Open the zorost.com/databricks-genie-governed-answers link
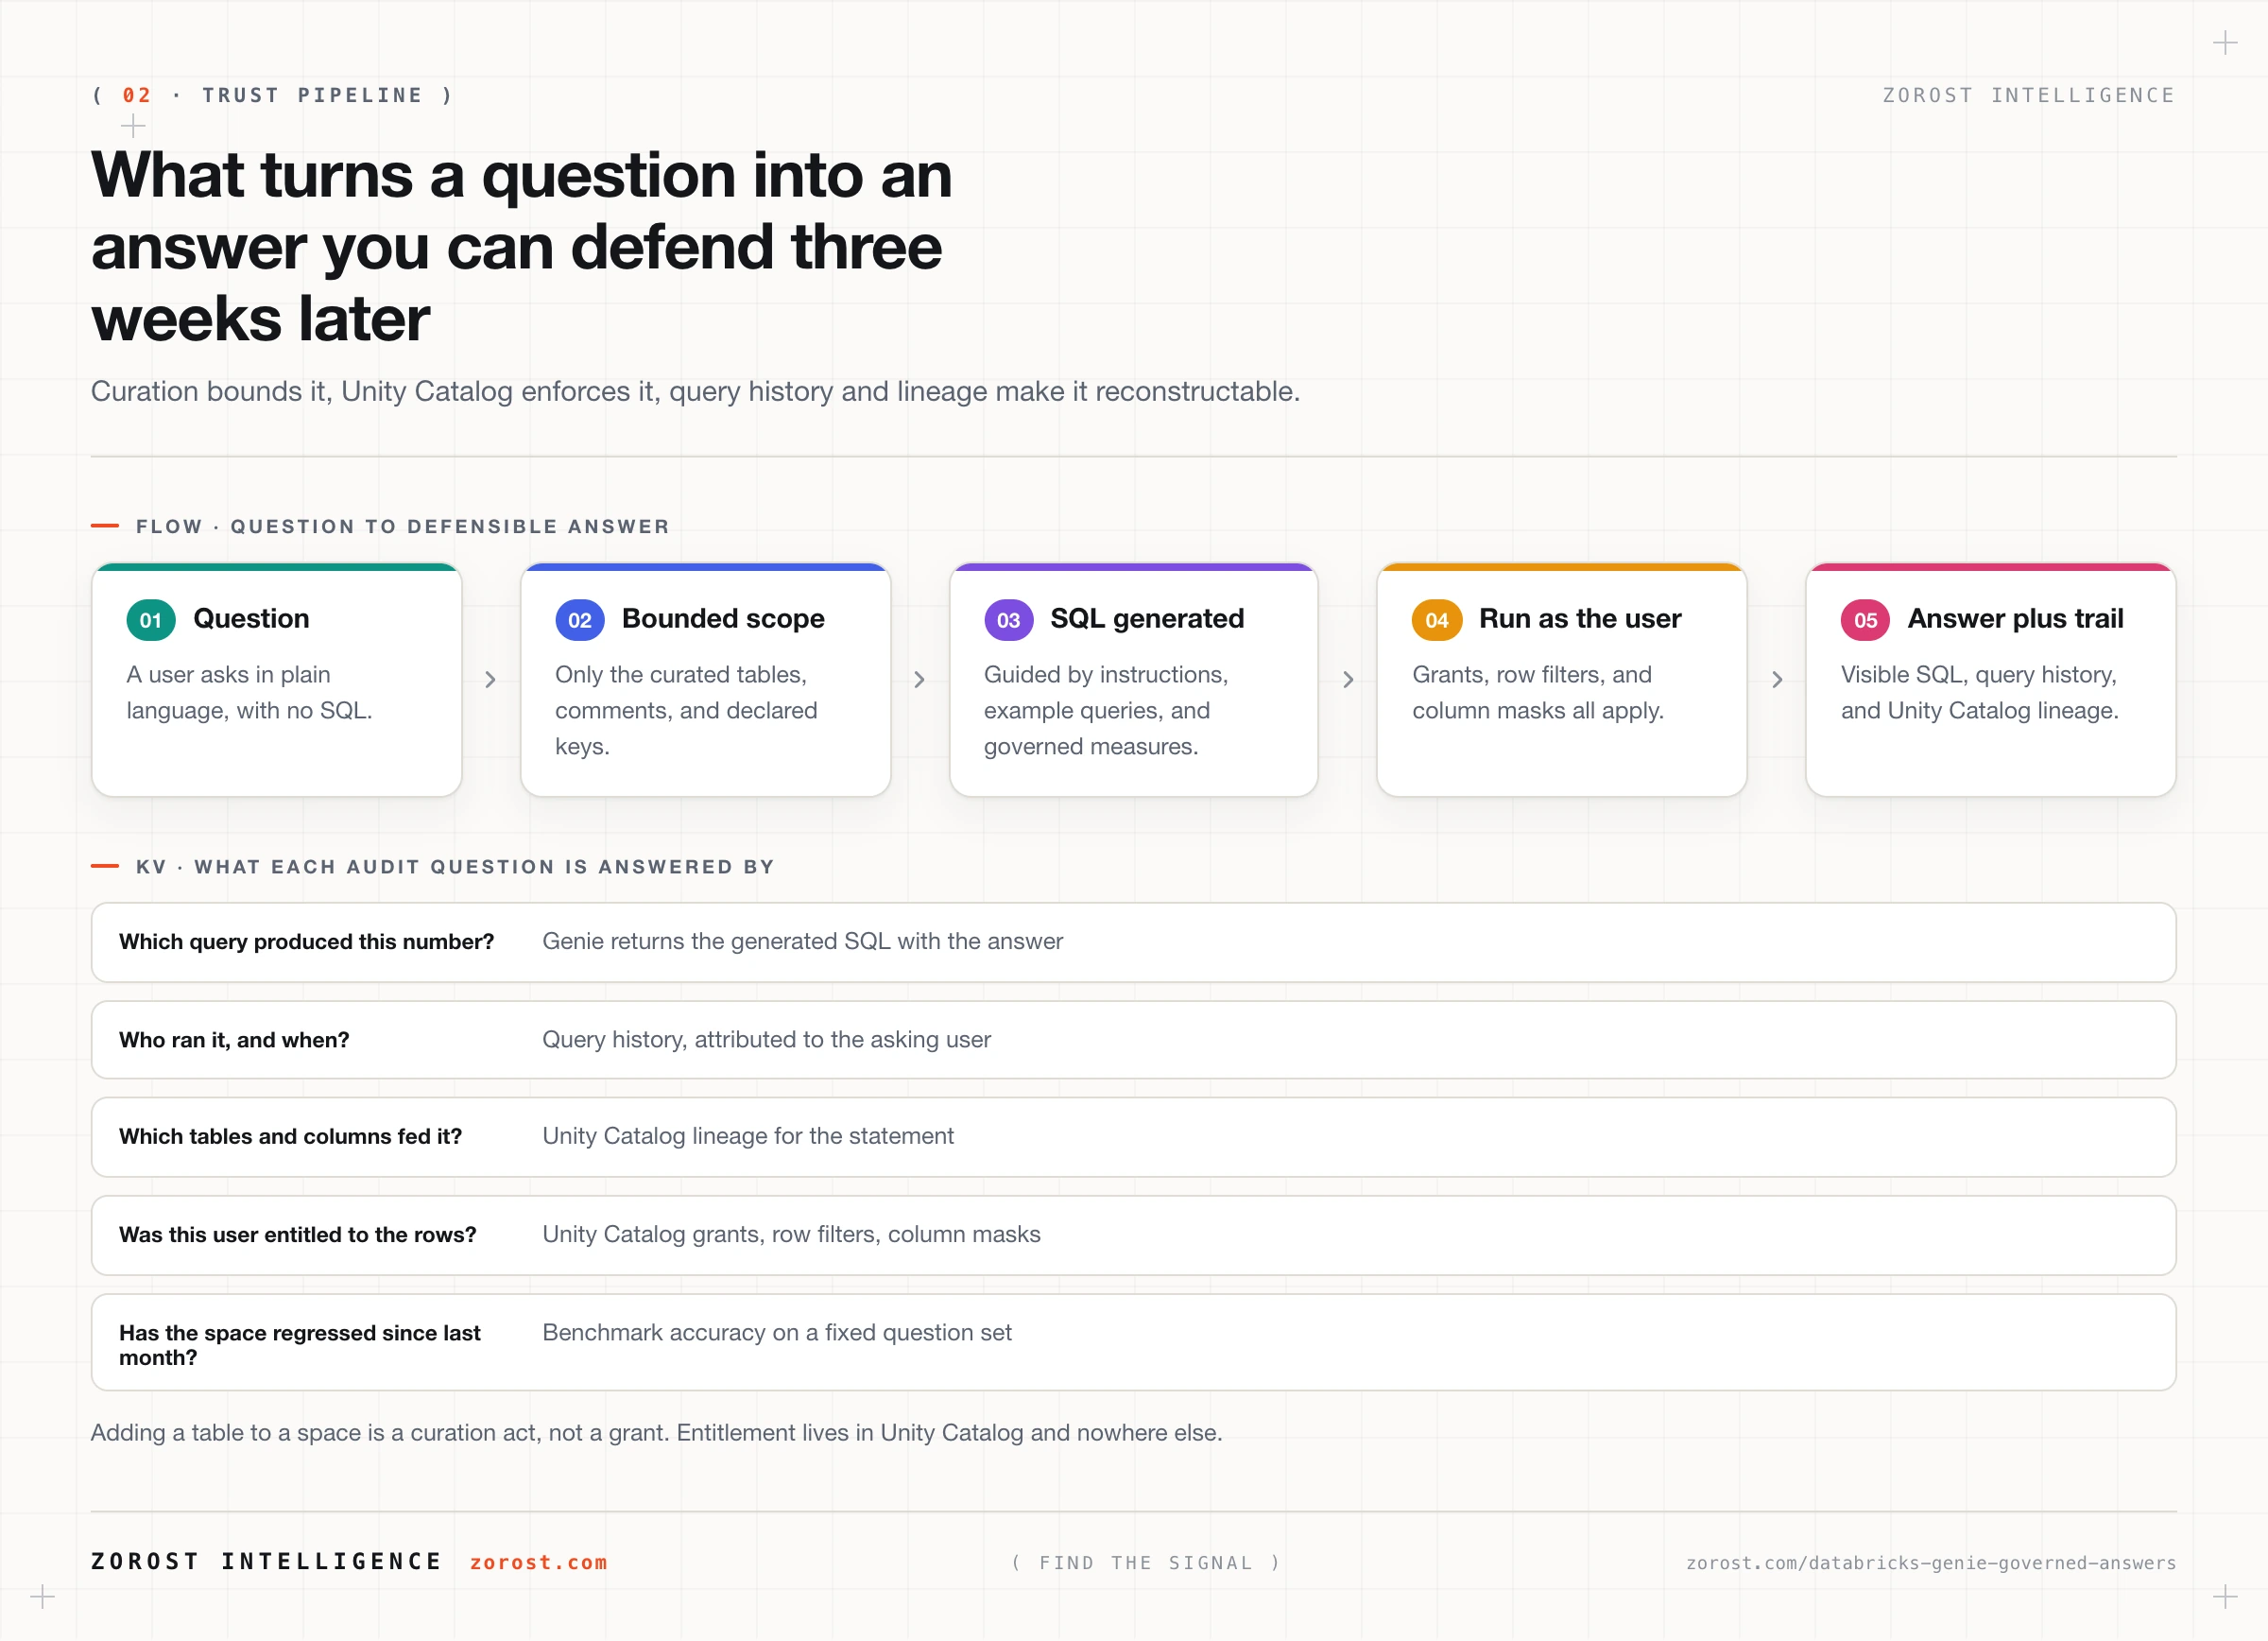Screen dimensions: 2268x1641 pyautogui.click(x=1931, y=1562)
